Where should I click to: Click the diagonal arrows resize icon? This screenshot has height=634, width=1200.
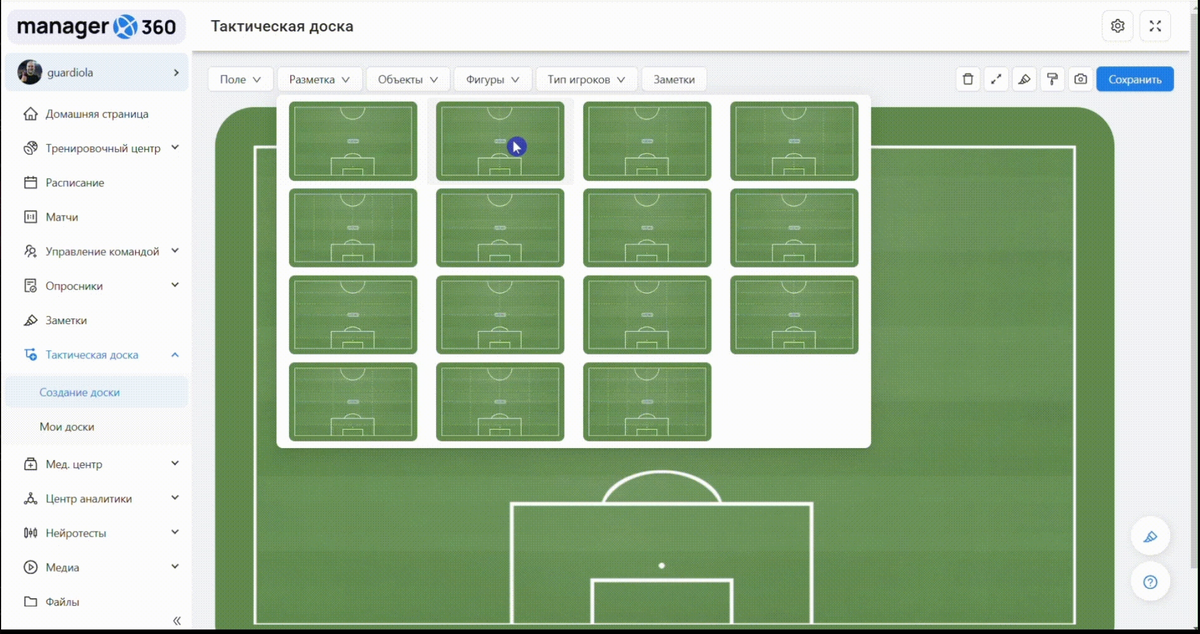[x=996, y=79]
